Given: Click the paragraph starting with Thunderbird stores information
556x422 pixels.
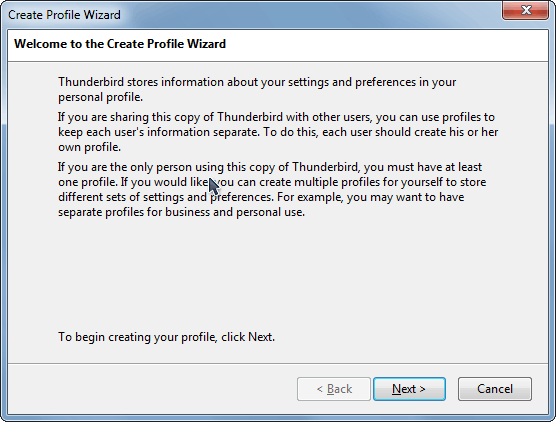Looking at the screenshot, I should tap(257, 89).
